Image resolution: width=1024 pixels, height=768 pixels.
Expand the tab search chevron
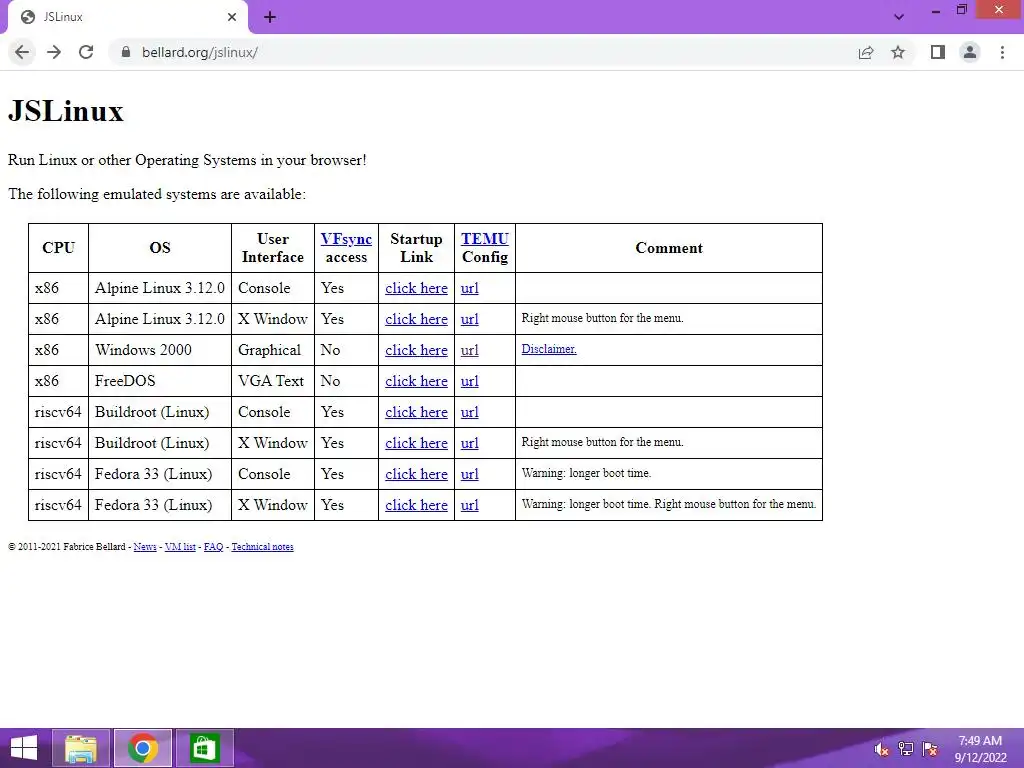pyautogui.click(x=899, y=17)
